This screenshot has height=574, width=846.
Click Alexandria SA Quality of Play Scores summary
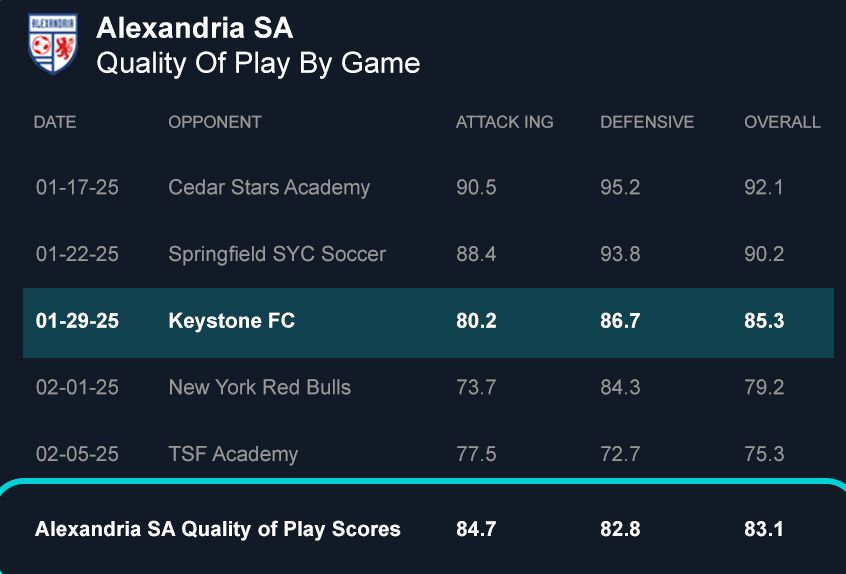[x=218, y=529]
